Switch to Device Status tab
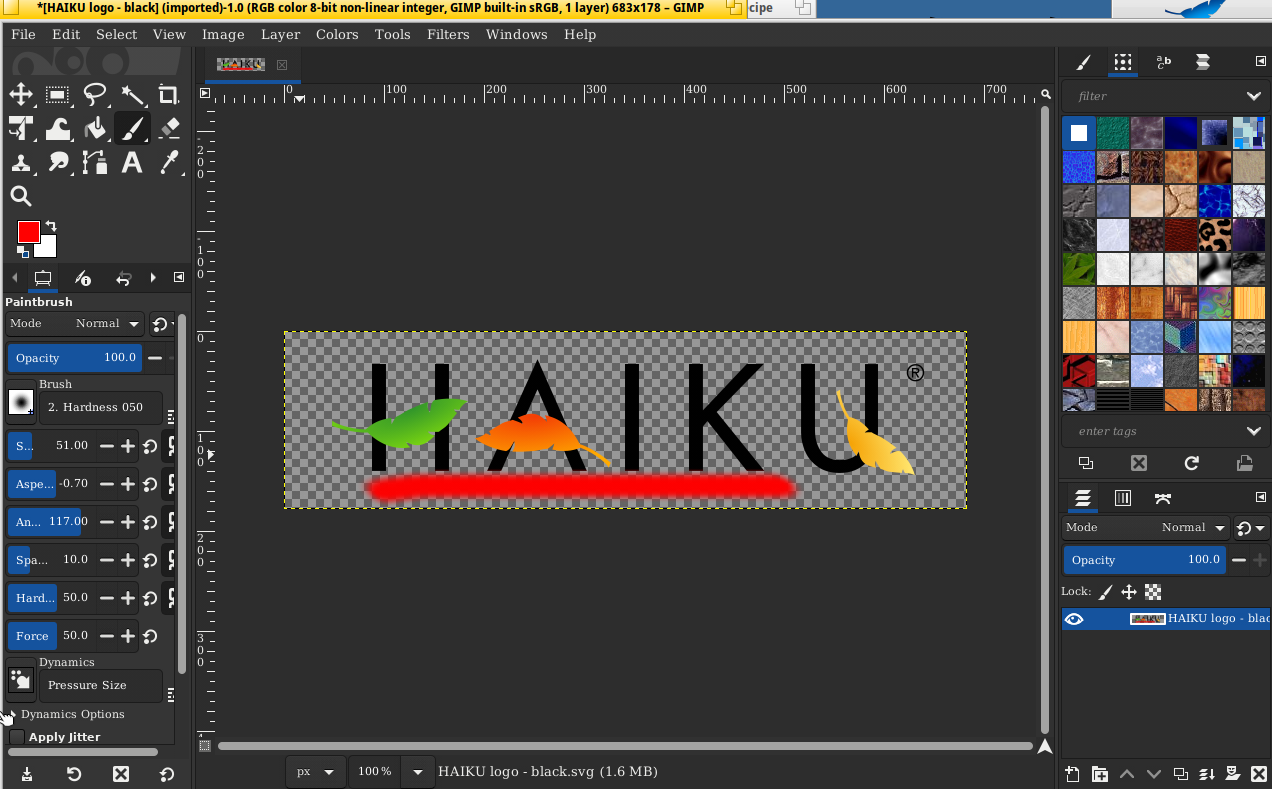The height and width of the screenshot is (789, 1272). coord(83,278)
